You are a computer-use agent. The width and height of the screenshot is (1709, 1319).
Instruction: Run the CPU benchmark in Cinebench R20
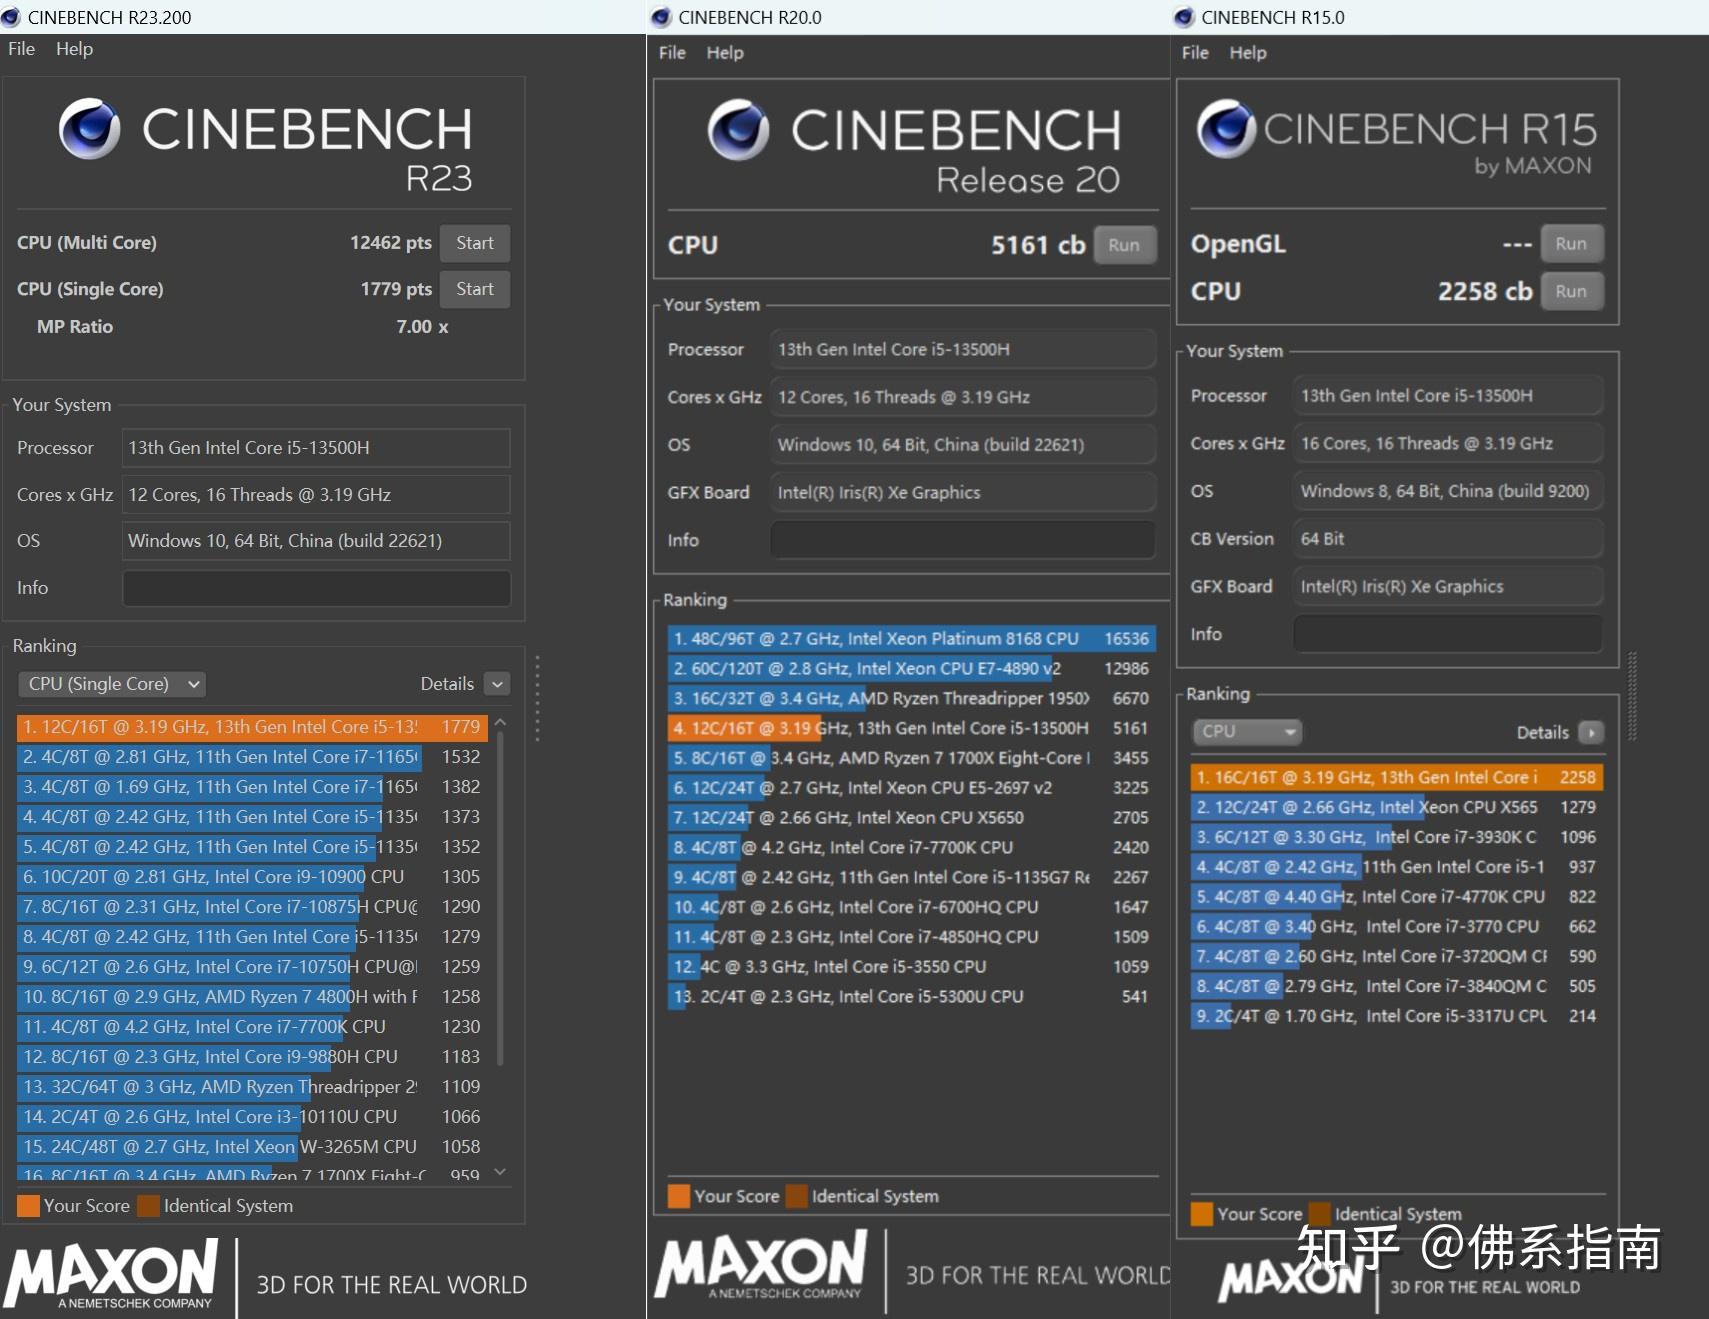[x=1124, y=245]
